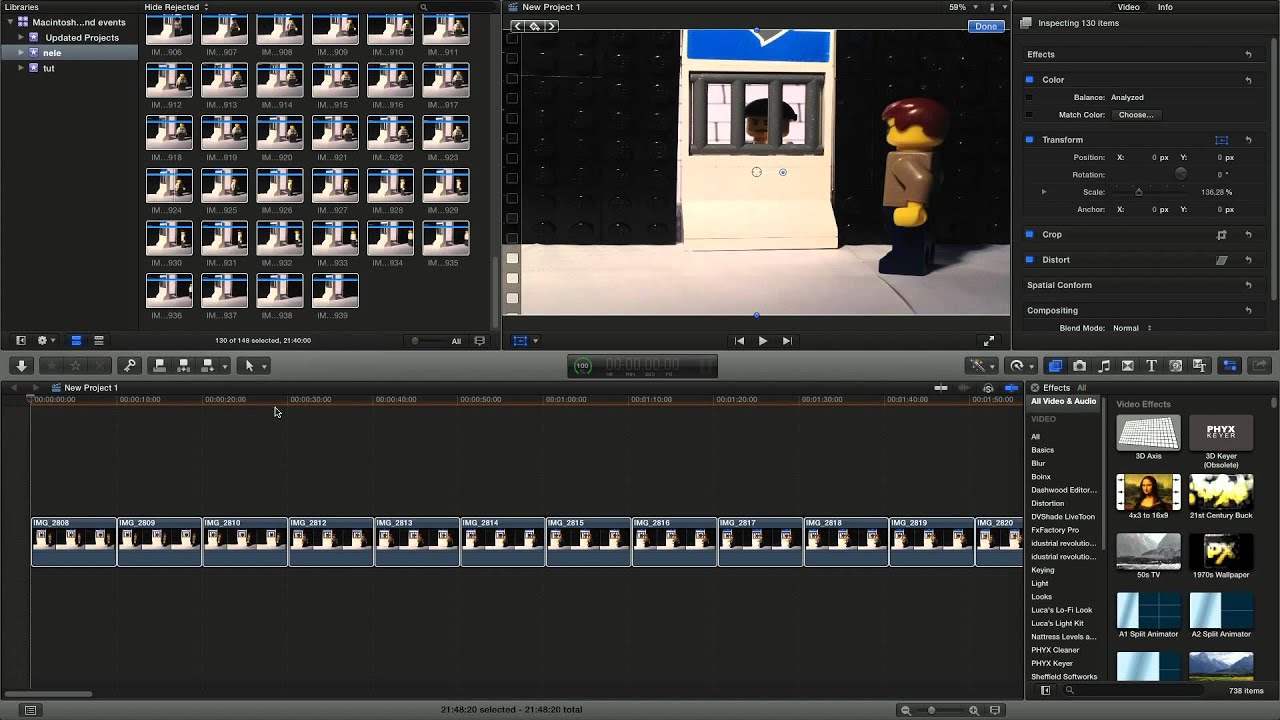Select the Basics effects category
1280x720 pixels.
pyautogui.click(x=1042, y=450)
